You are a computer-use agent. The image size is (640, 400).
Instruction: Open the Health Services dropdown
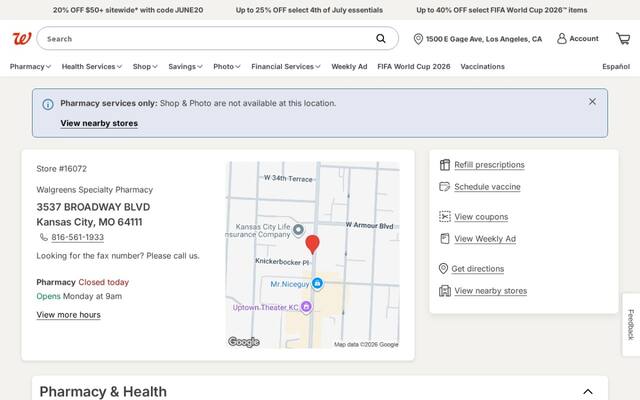[92, 67]
